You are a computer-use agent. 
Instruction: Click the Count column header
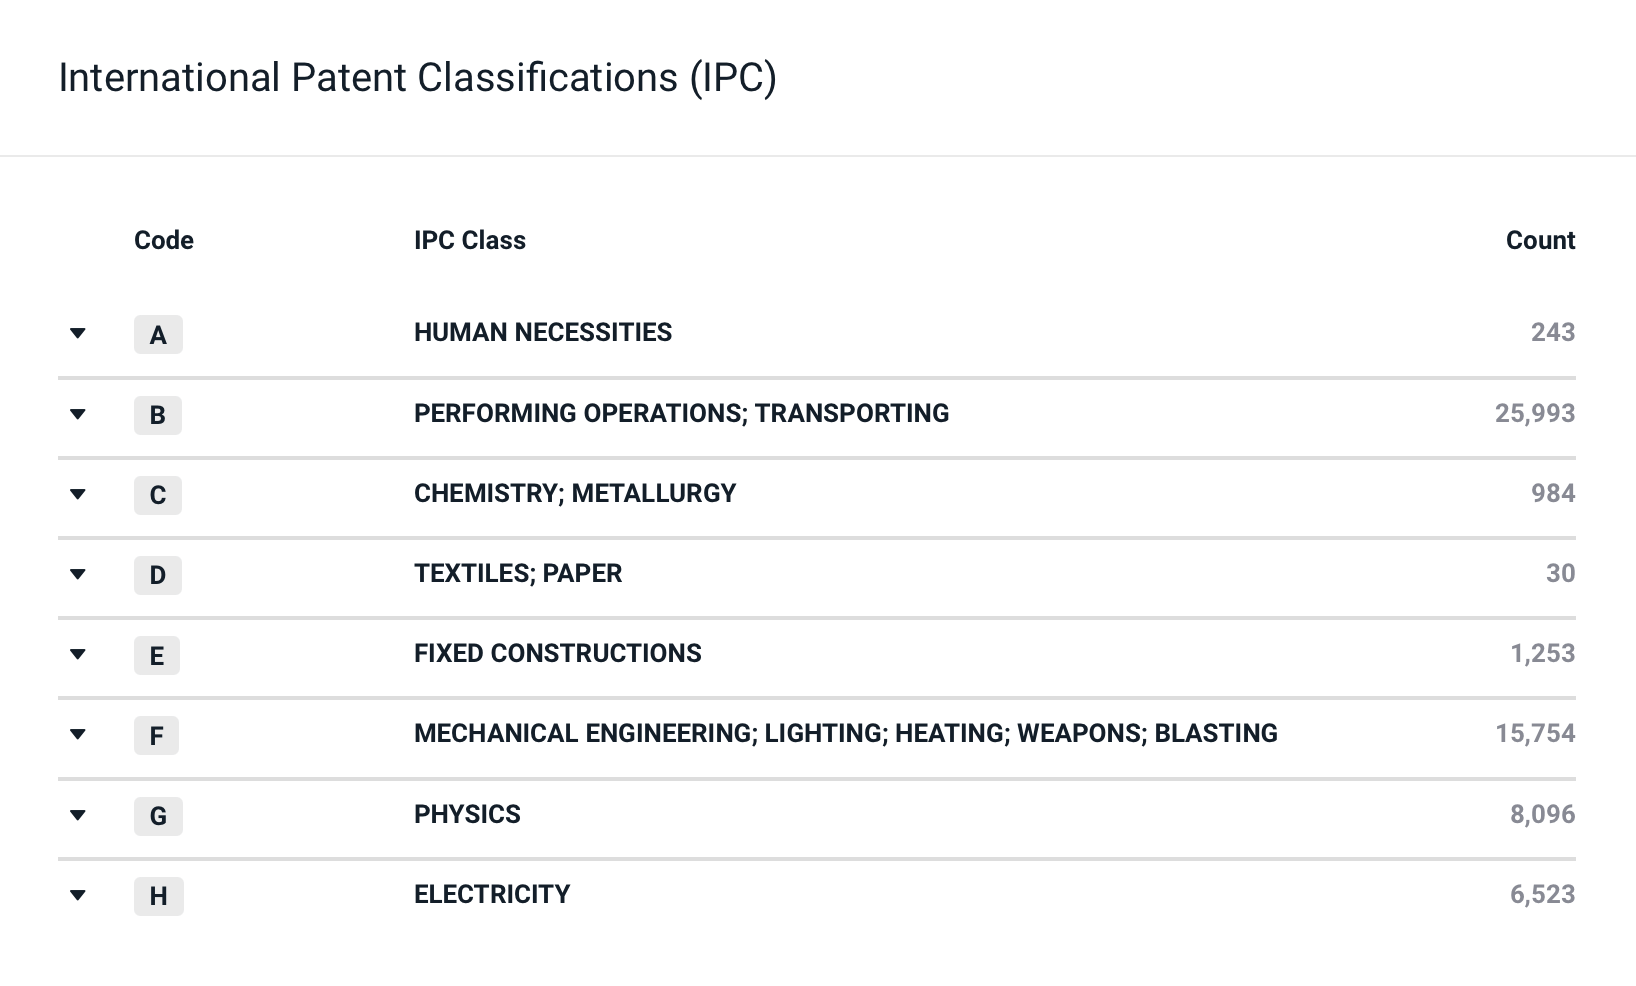(1540, 240)
